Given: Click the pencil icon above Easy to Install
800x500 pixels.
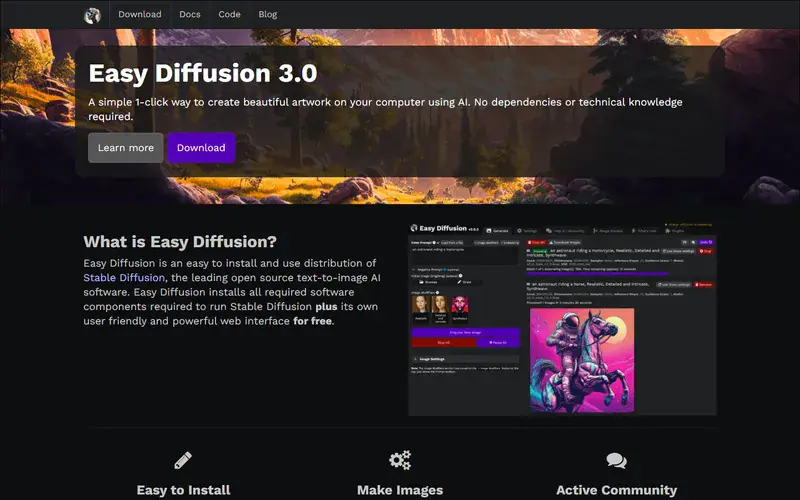Looking at the screenshot, I should click(183, 460).
